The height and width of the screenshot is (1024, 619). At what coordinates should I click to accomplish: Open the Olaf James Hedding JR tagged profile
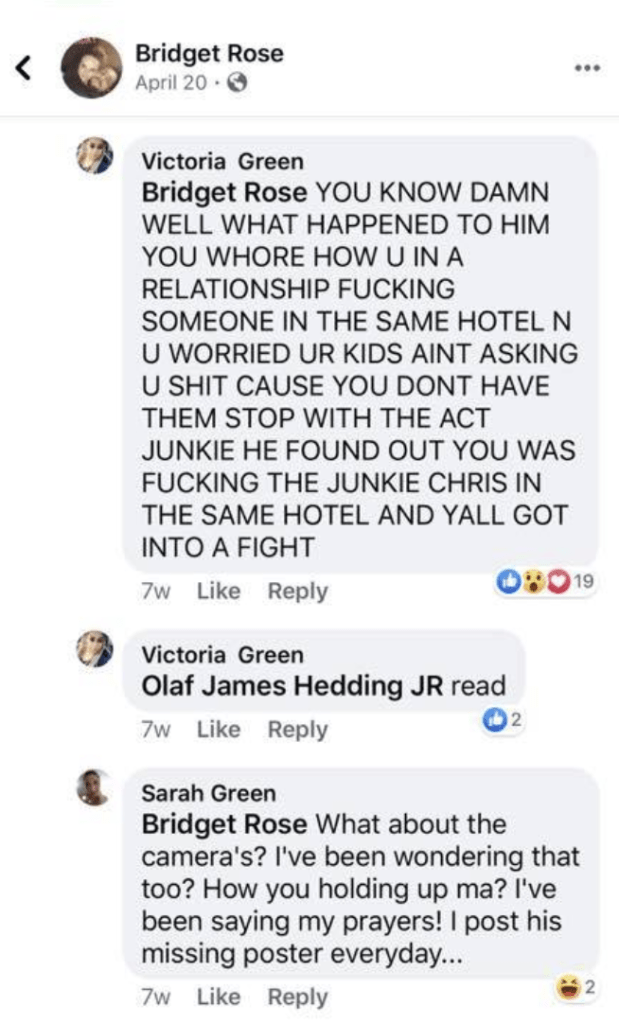point(293,686)
